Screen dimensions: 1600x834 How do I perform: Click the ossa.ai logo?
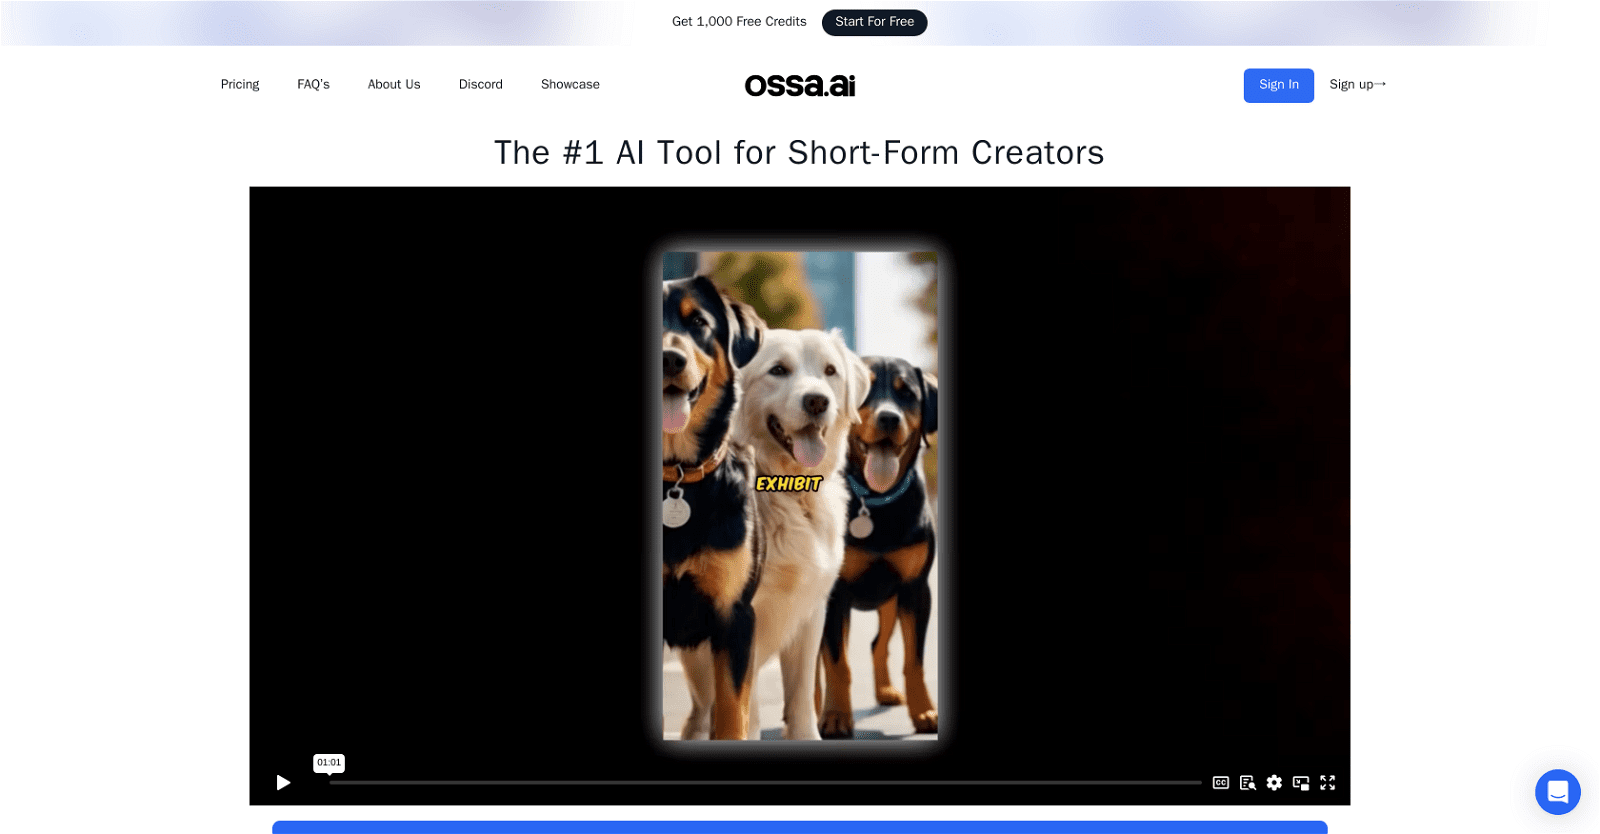coord(800,85)
